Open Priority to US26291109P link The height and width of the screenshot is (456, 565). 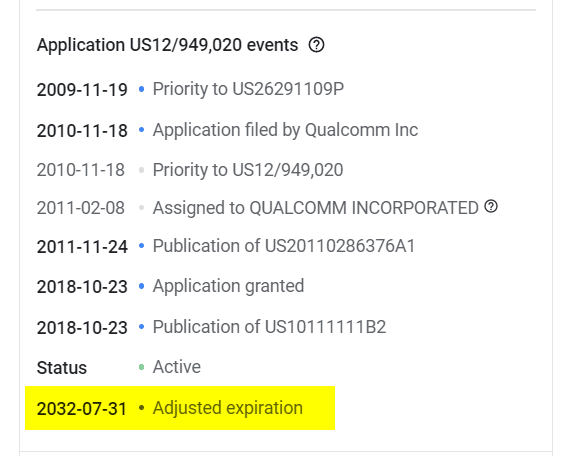[x=248, y=89]
